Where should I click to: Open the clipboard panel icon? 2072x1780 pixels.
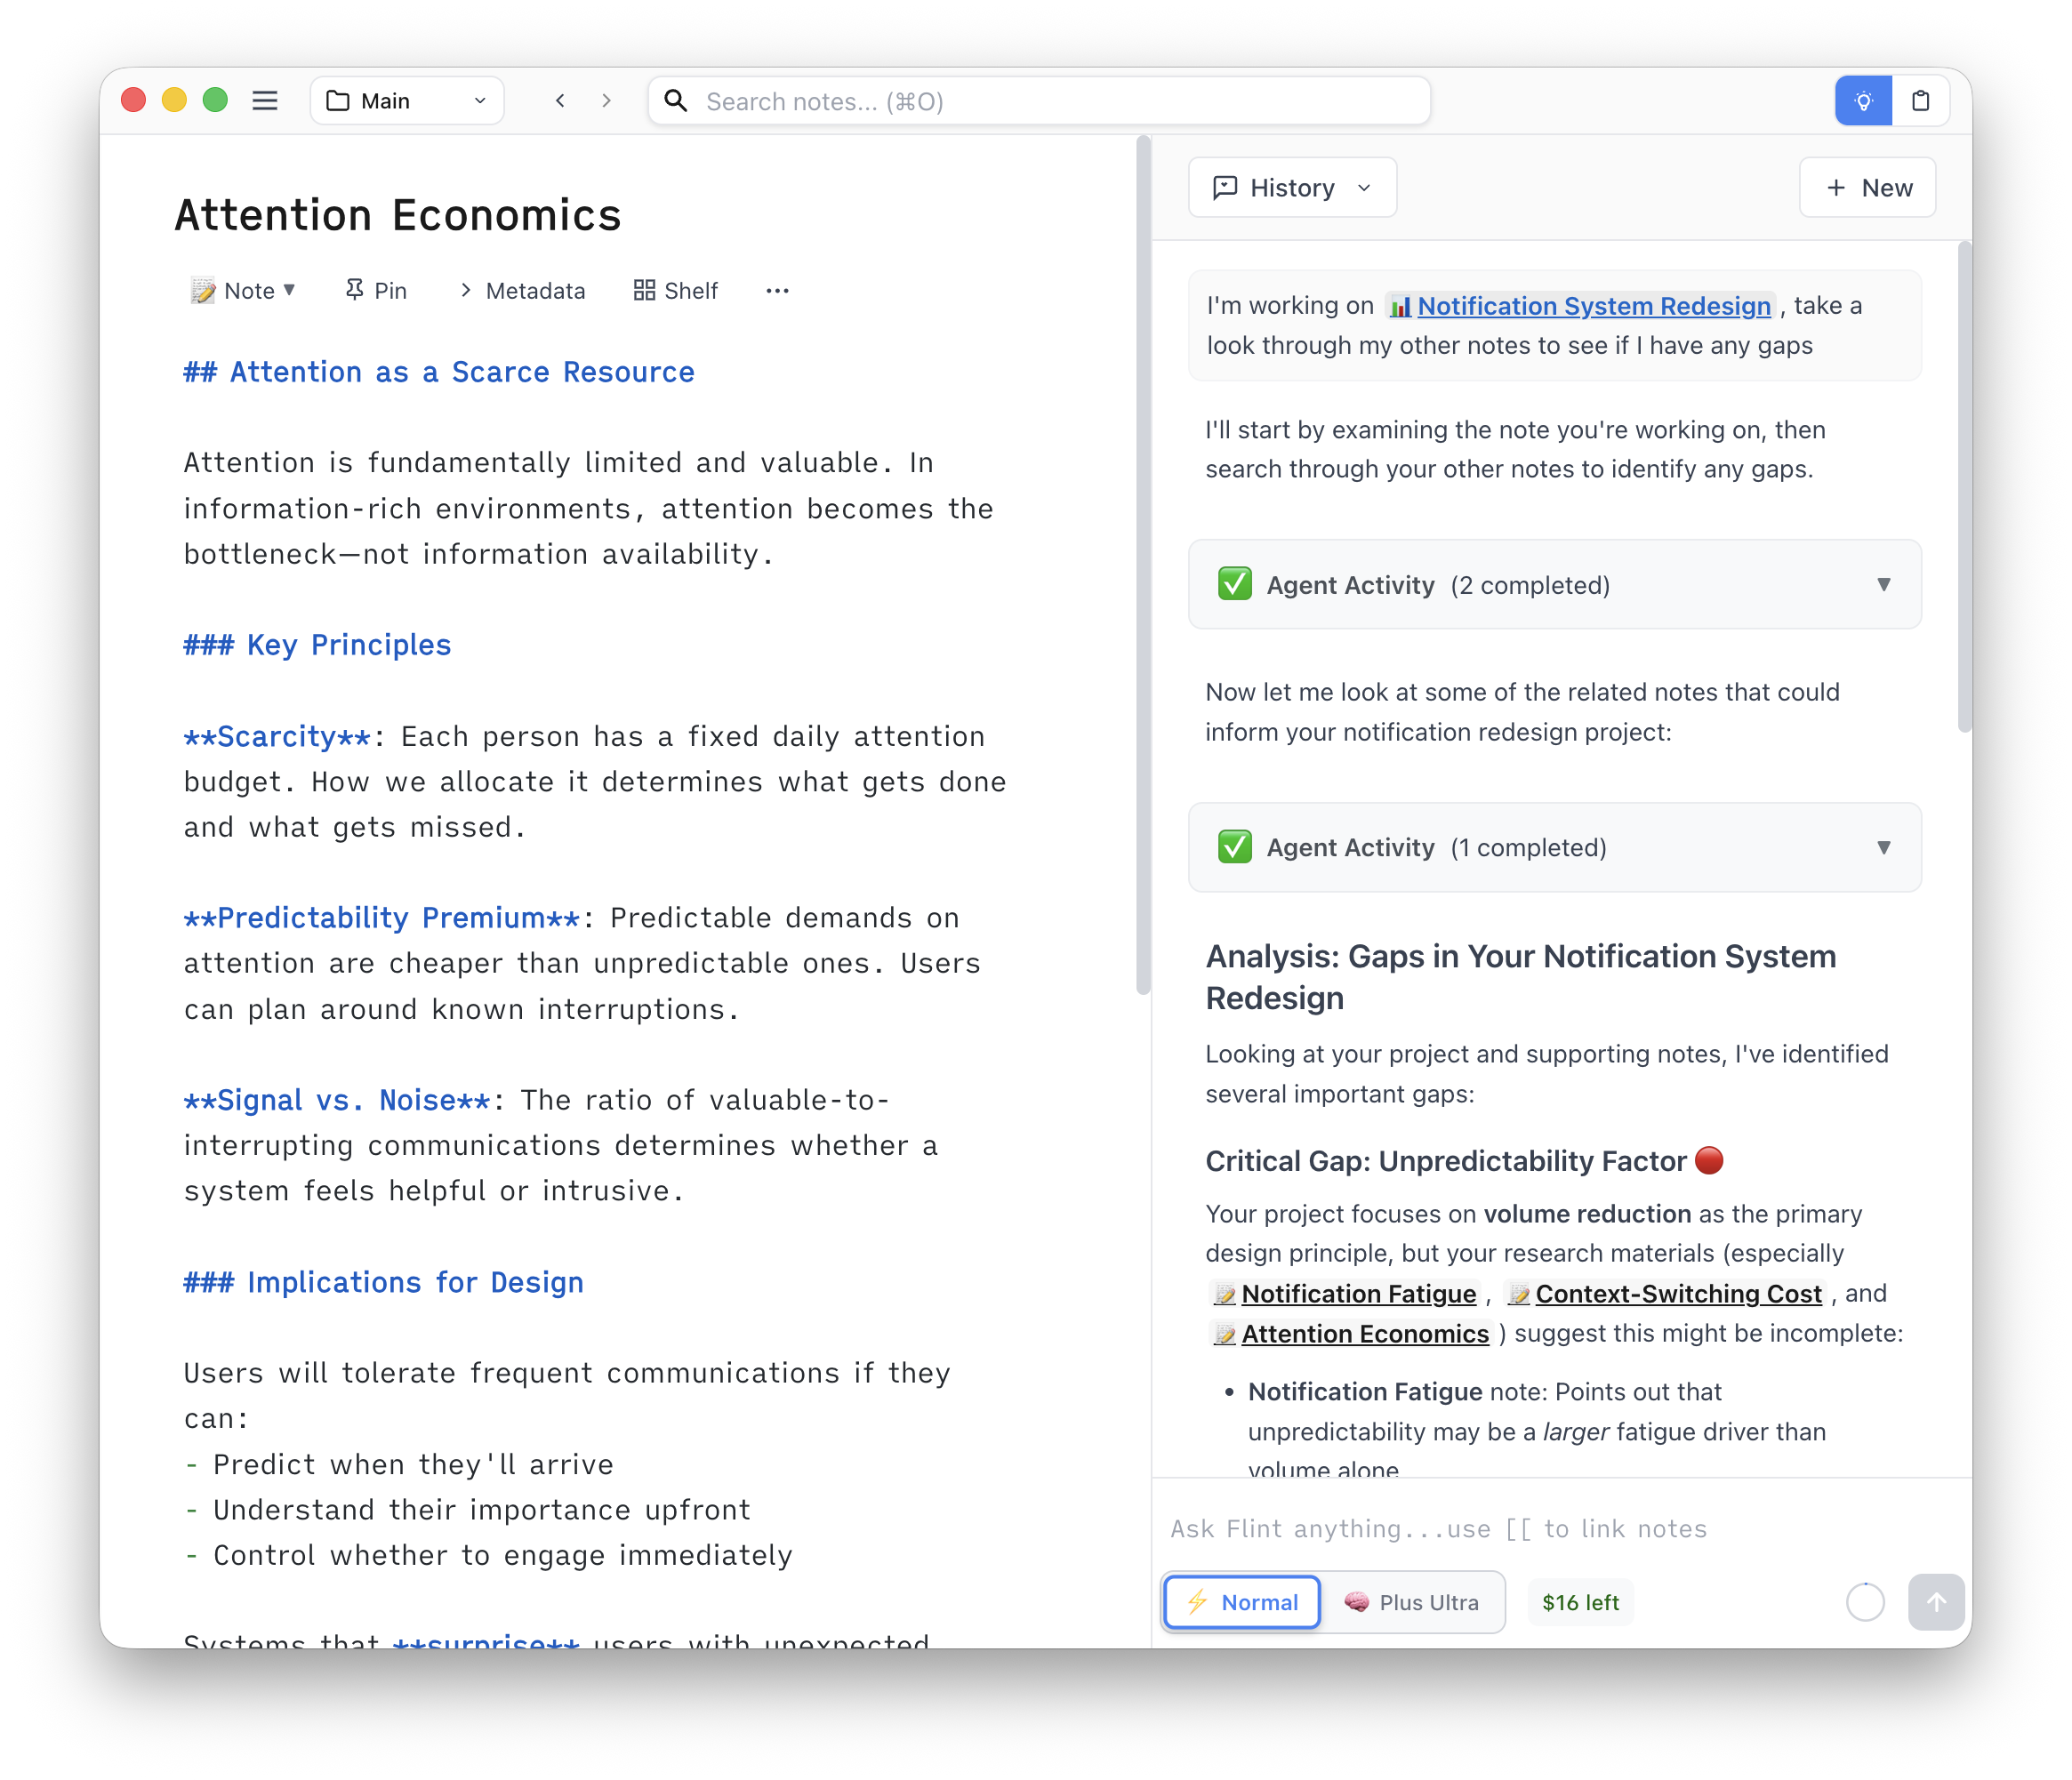point(1920,101)
